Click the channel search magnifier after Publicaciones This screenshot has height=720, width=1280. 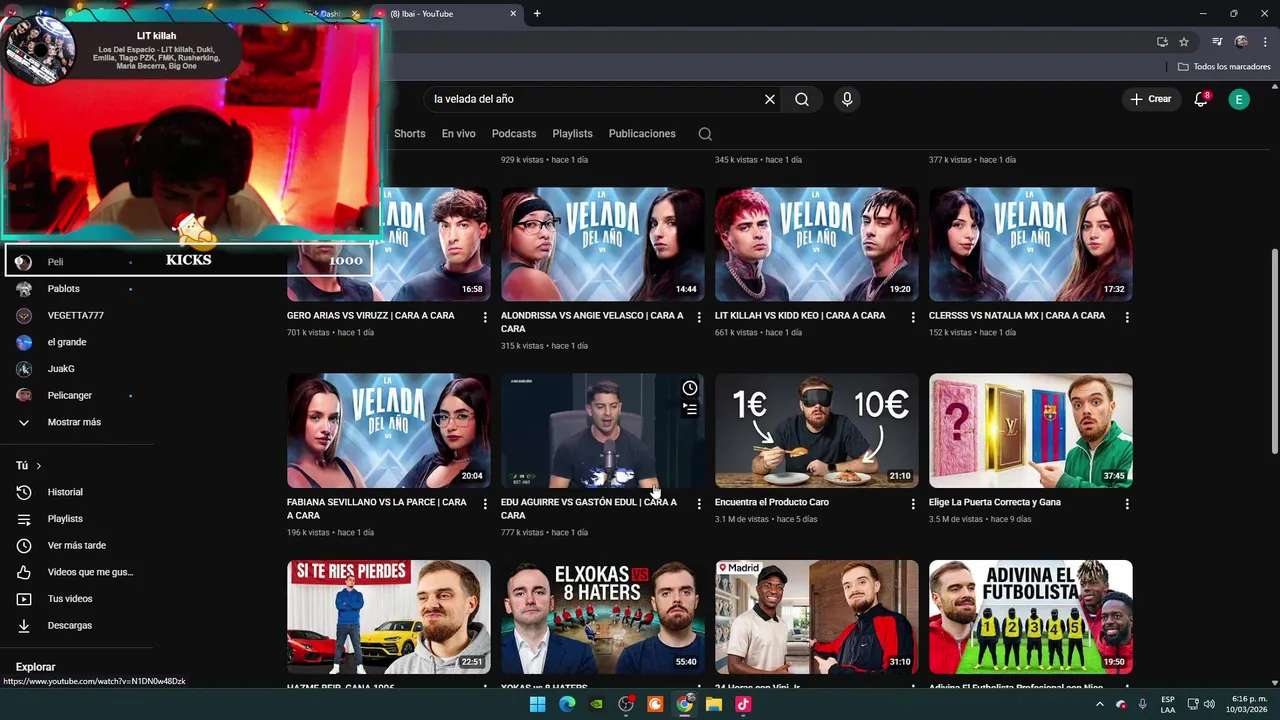[x=705, y=134]
